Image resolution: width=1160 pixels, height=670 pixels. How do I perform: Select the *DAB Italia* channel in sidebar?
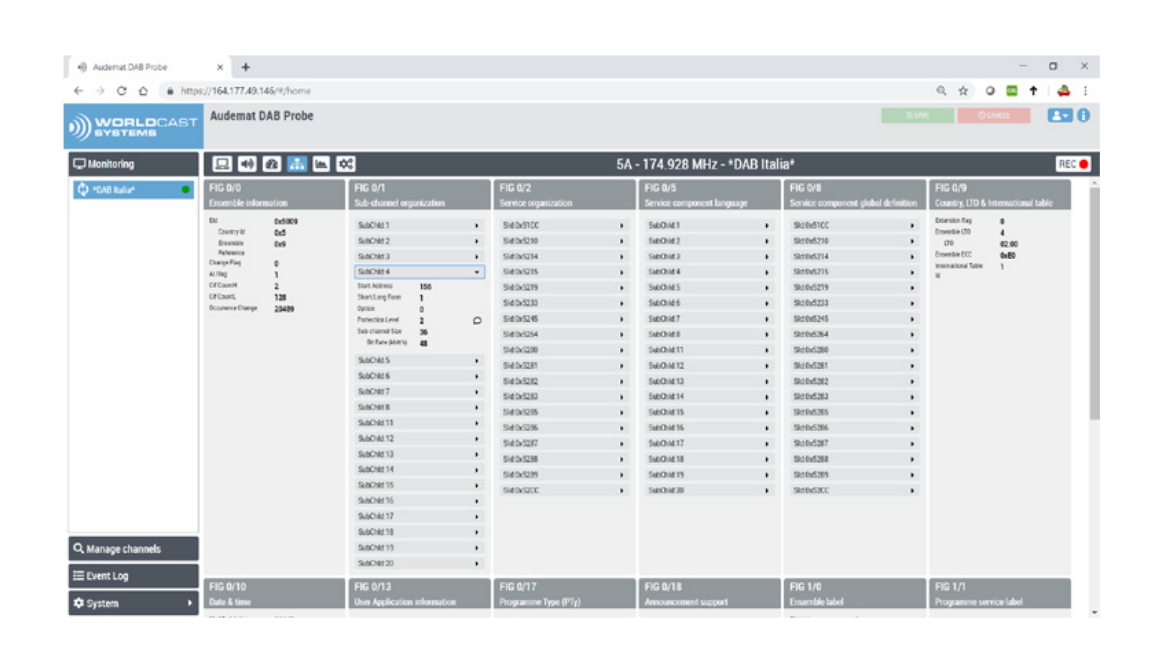coord(133,190)
